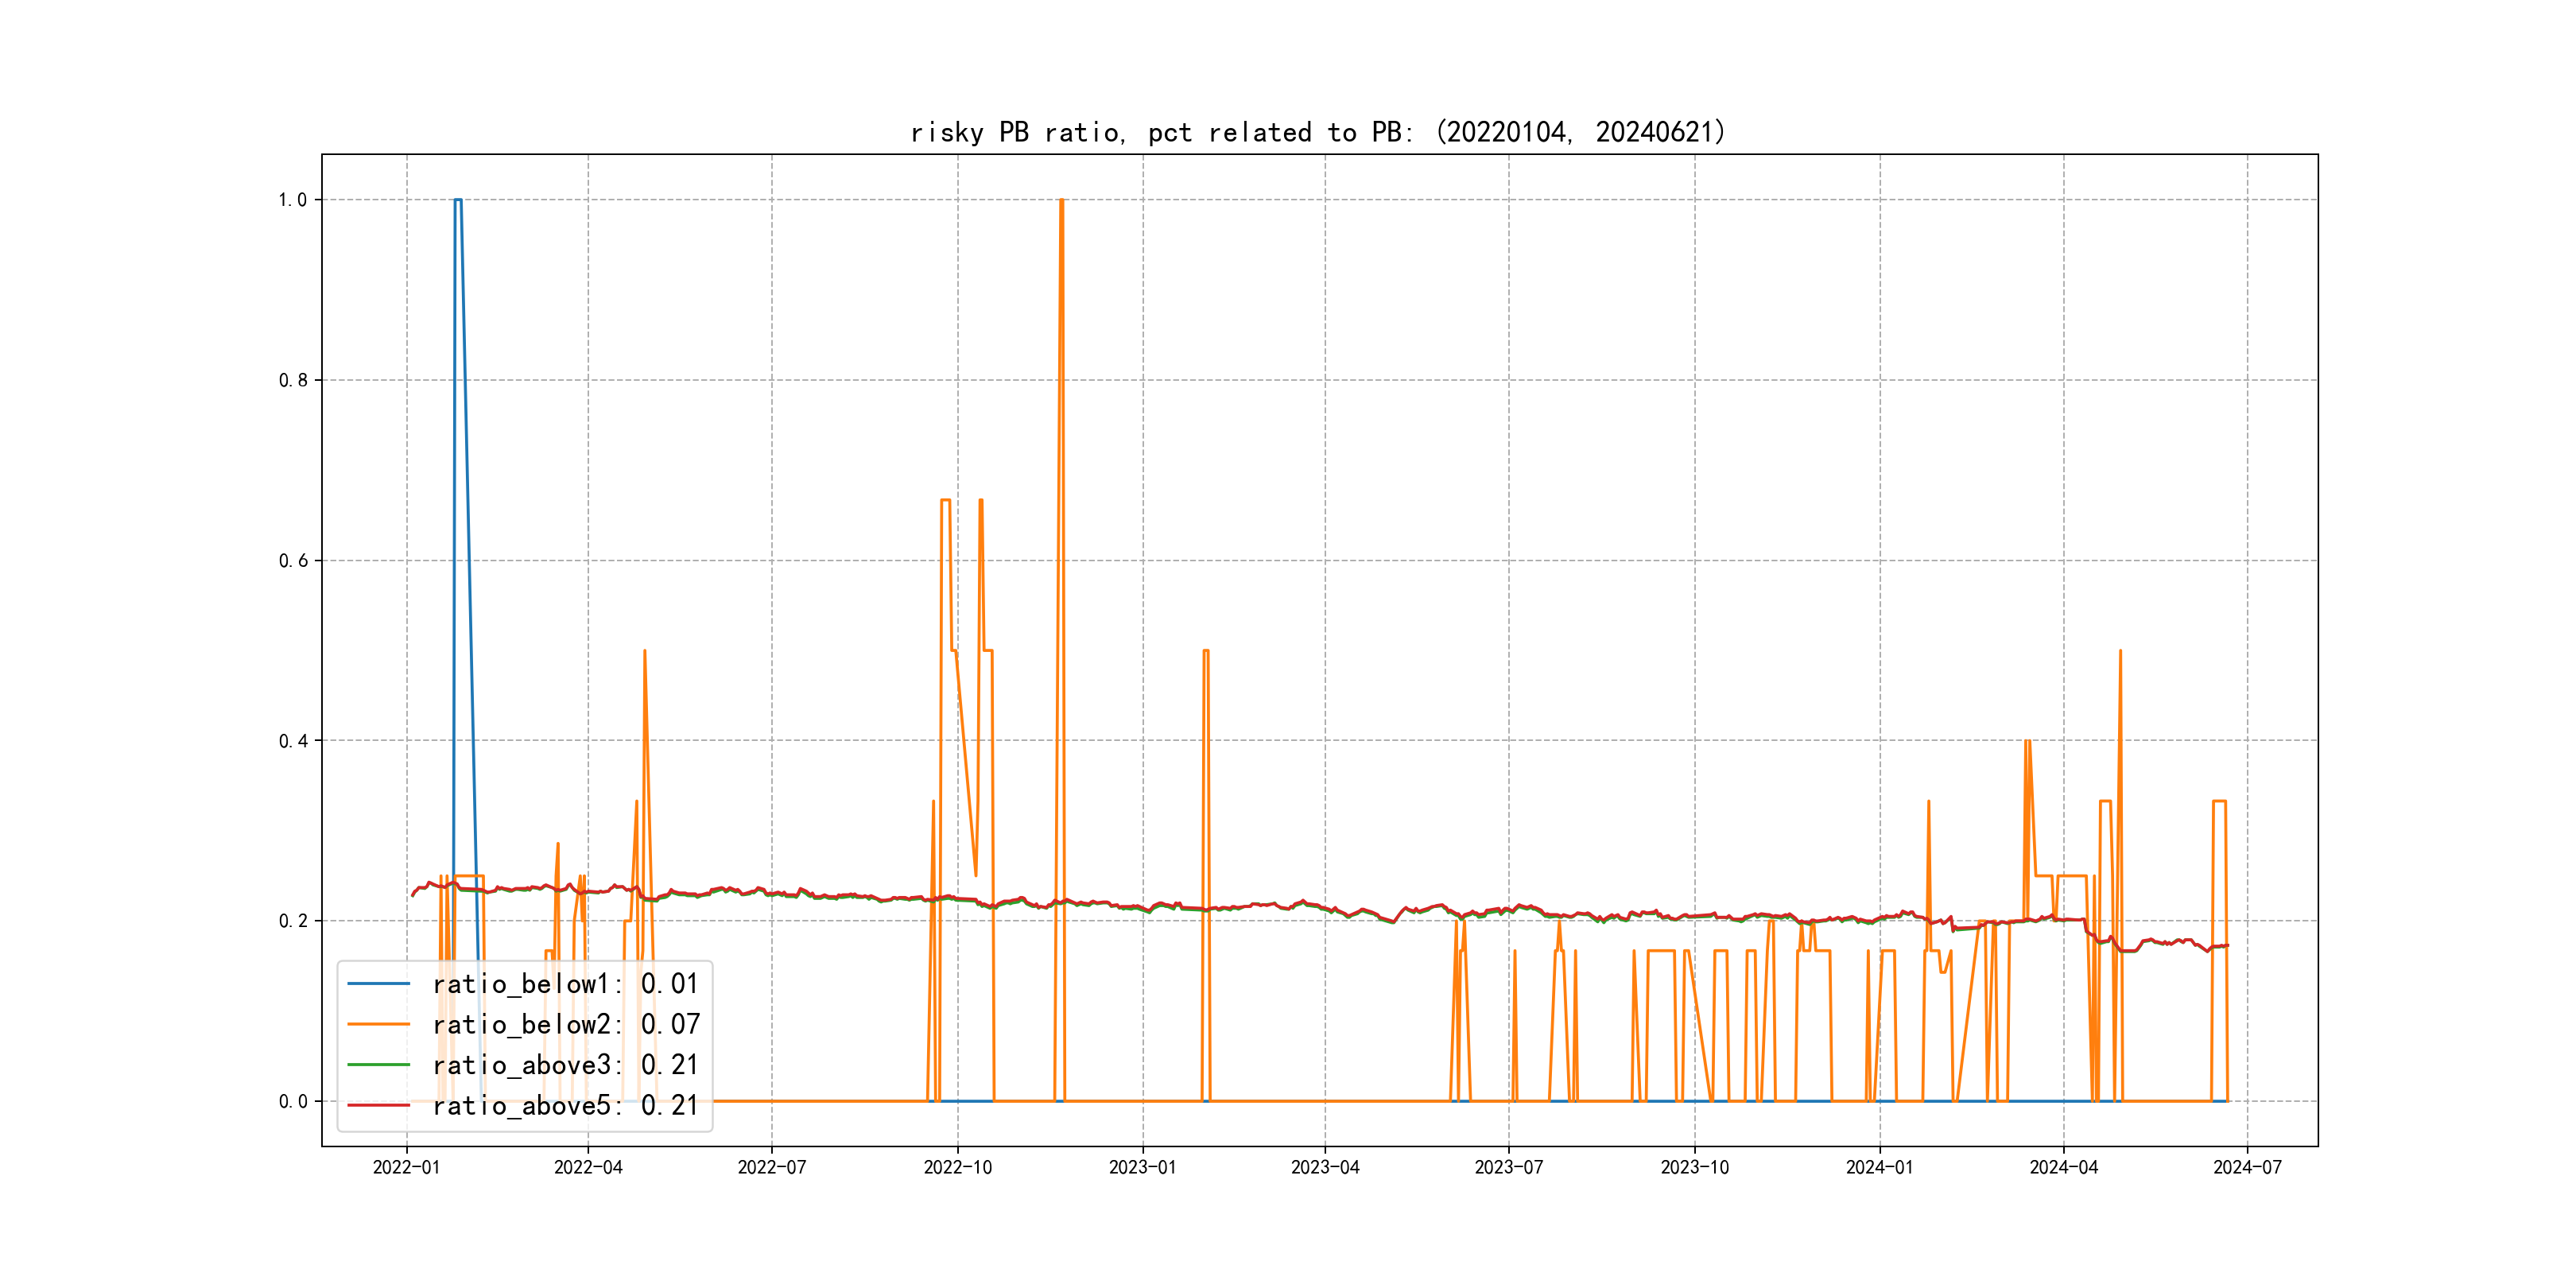This screenshot has height=1288, width=2576.
Task: Click the red ratio_above5 legend line
Action: point(378,1105)
